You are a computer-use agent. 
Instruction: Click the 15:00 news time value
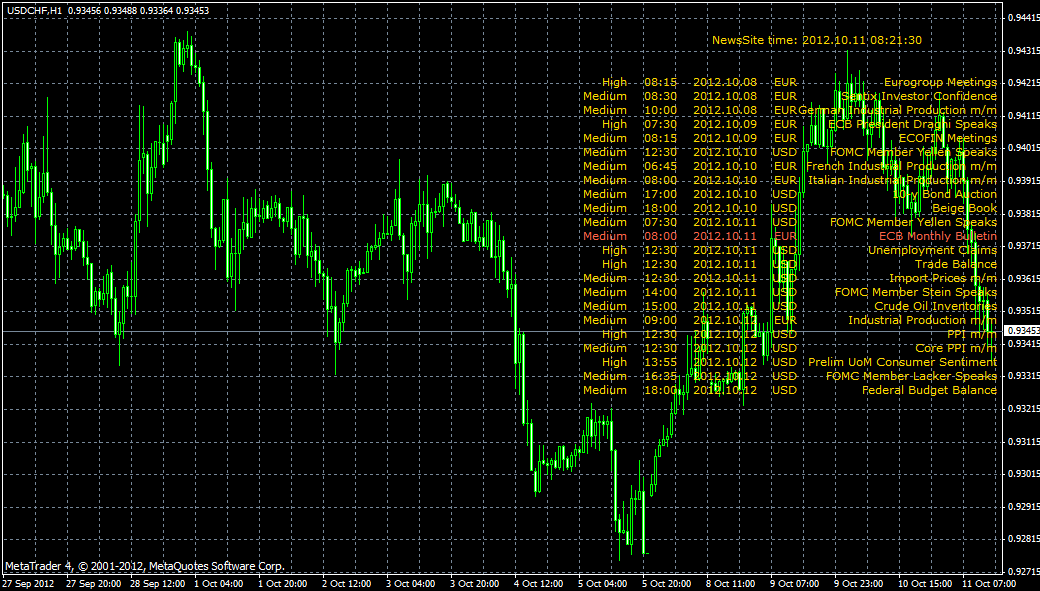click(661, 306)
